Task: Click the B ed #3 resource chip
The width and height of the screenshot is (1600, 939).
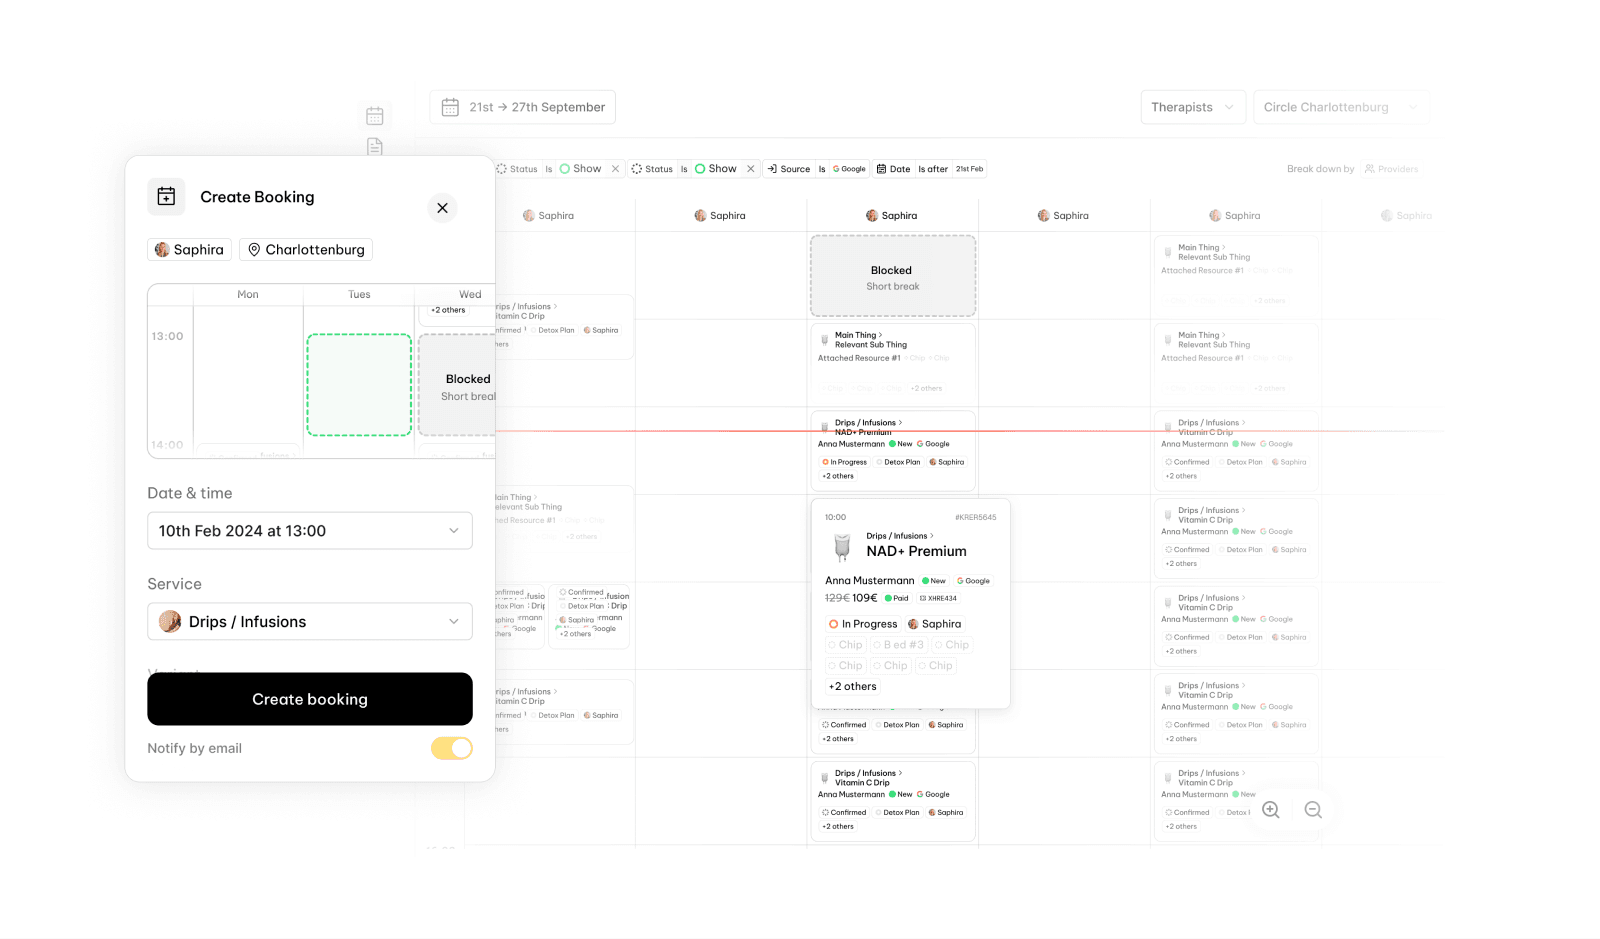Action: click(x=899, y=645)
